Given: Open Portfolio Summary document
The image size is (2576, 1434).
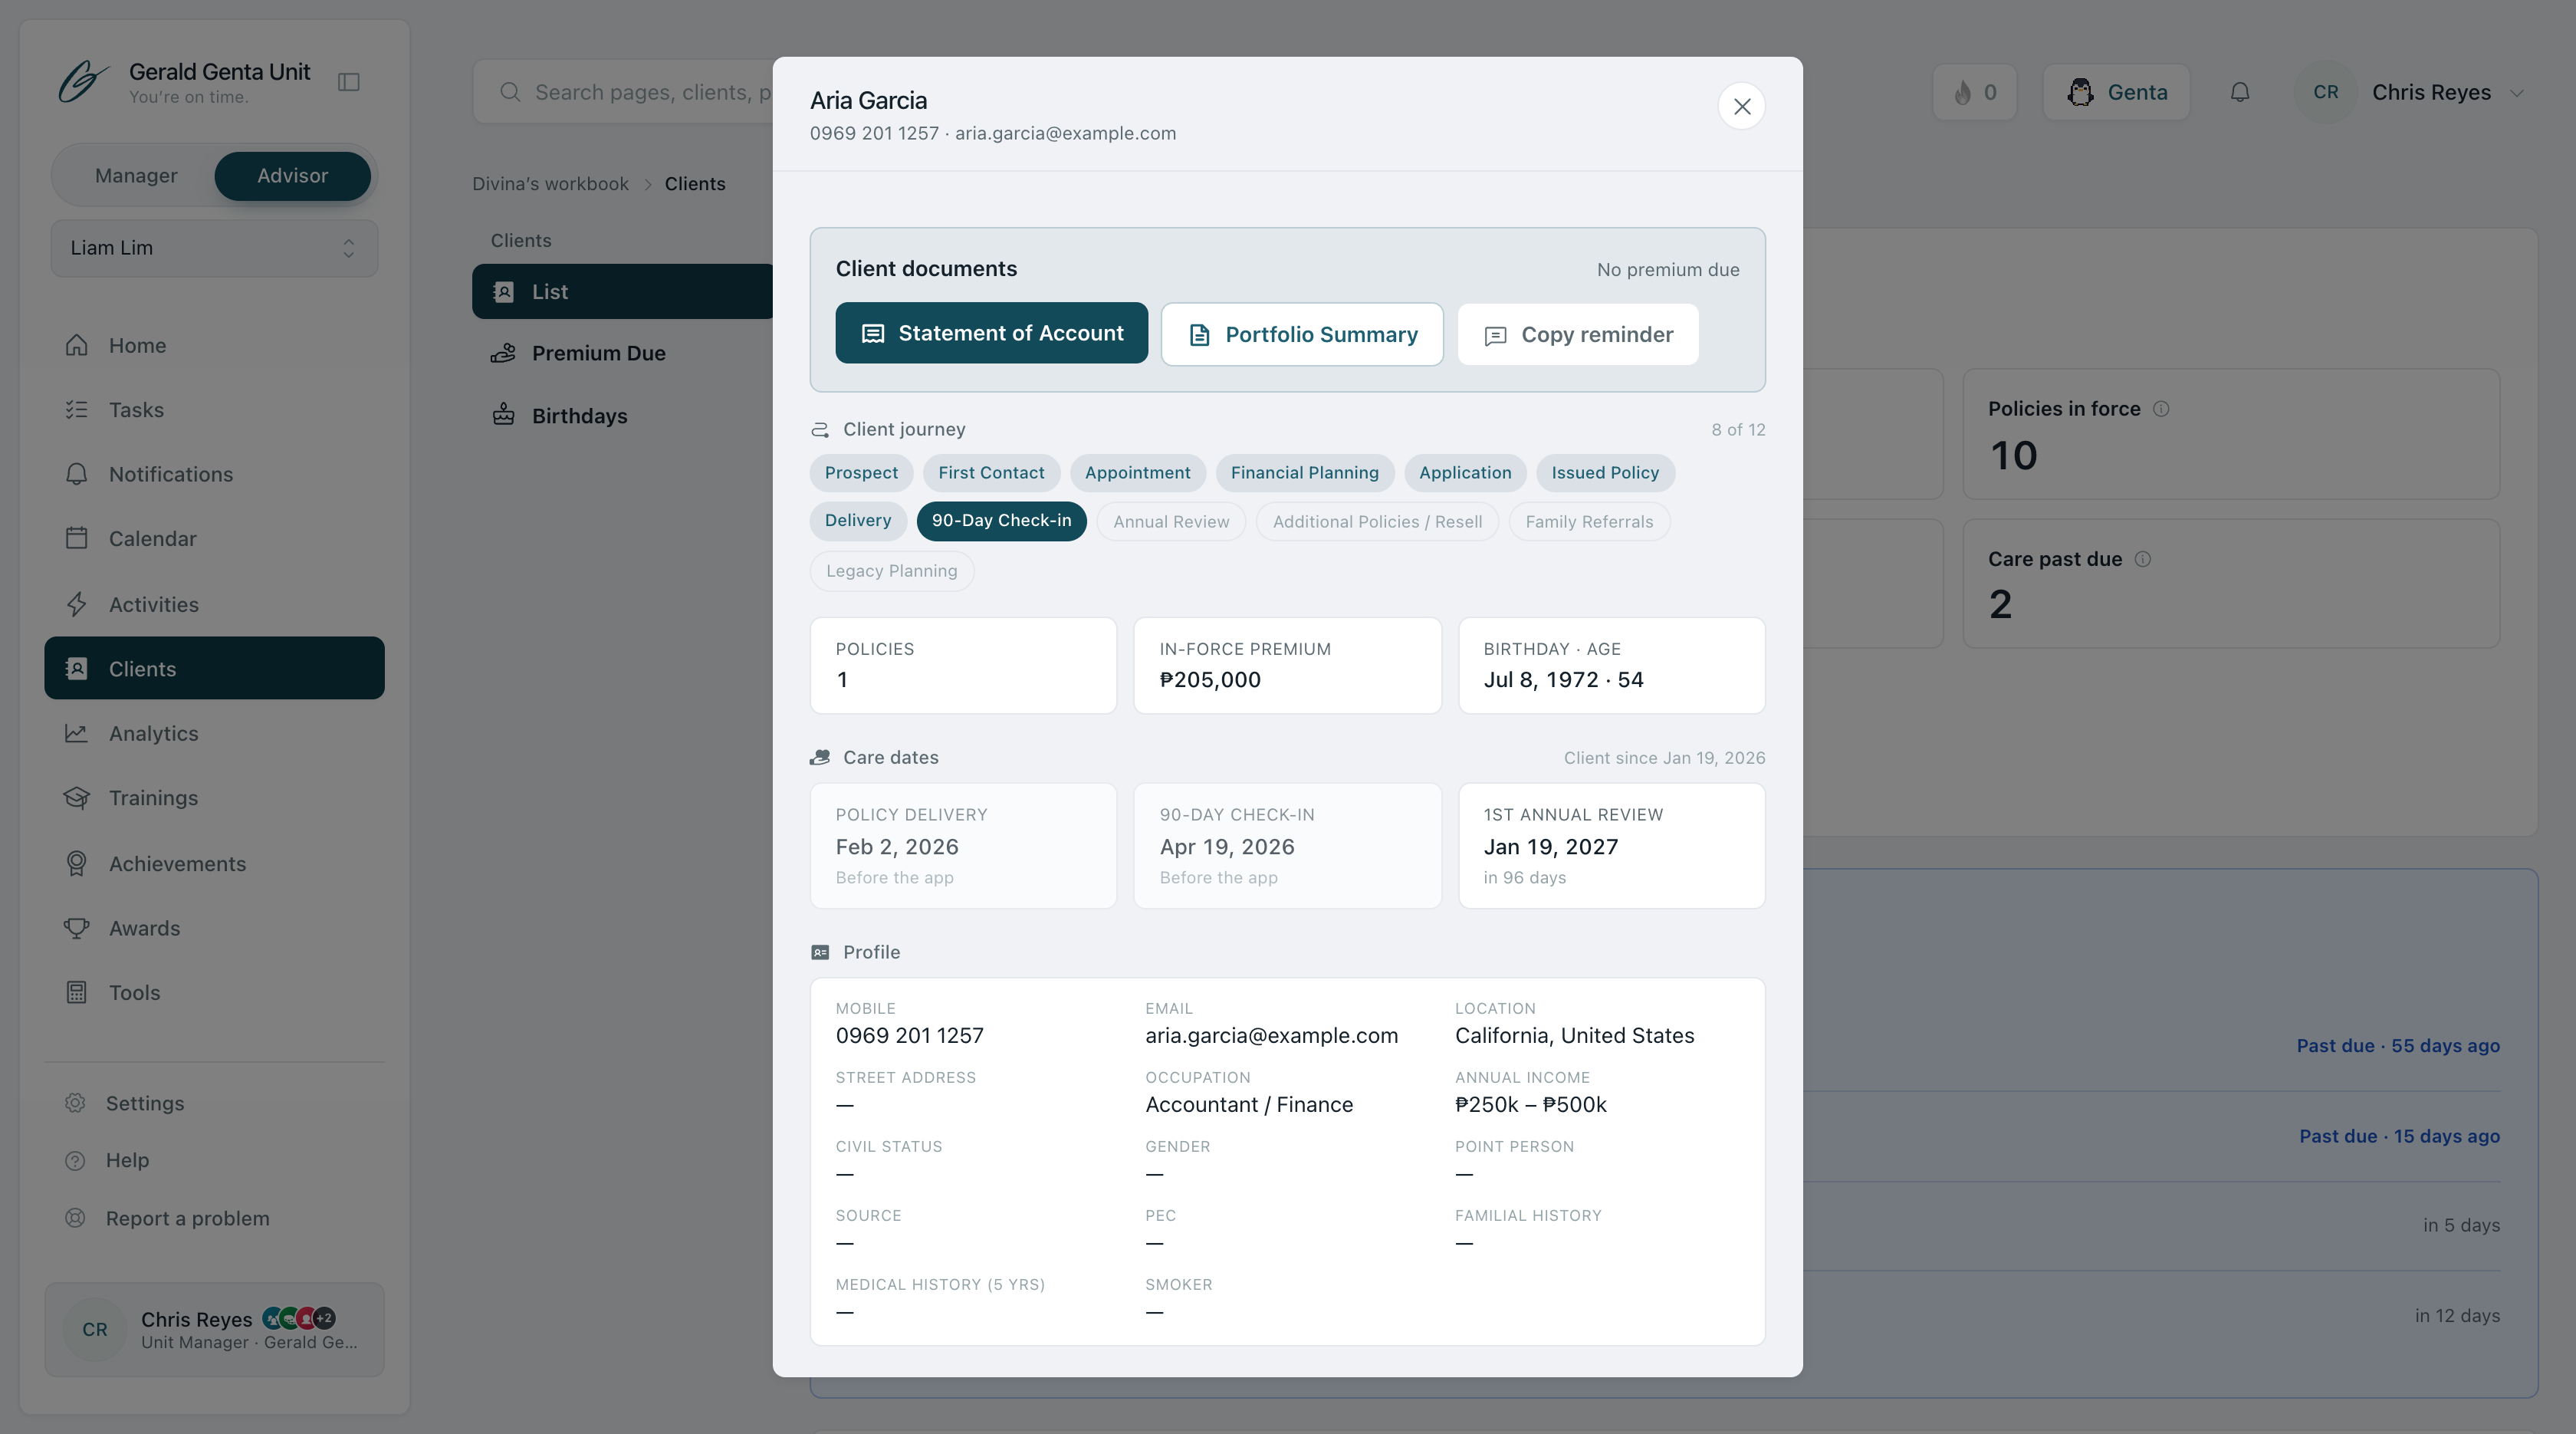Looking at the screenshot, I should tap(1302, 334).
